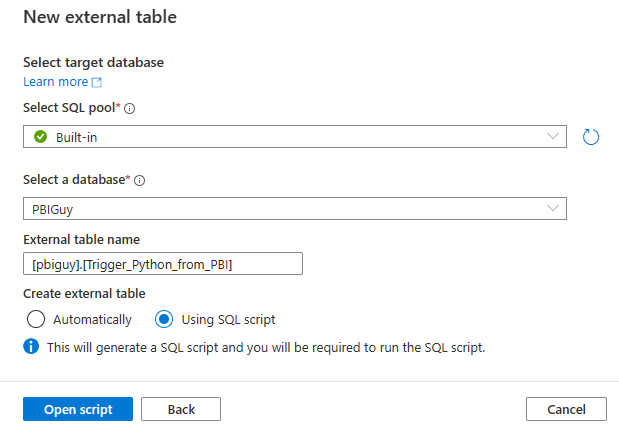The height and width of the screenshot is (430, 619).
Task: Dismiss the dialog with the Cancel button
Action: pos(566,409)
